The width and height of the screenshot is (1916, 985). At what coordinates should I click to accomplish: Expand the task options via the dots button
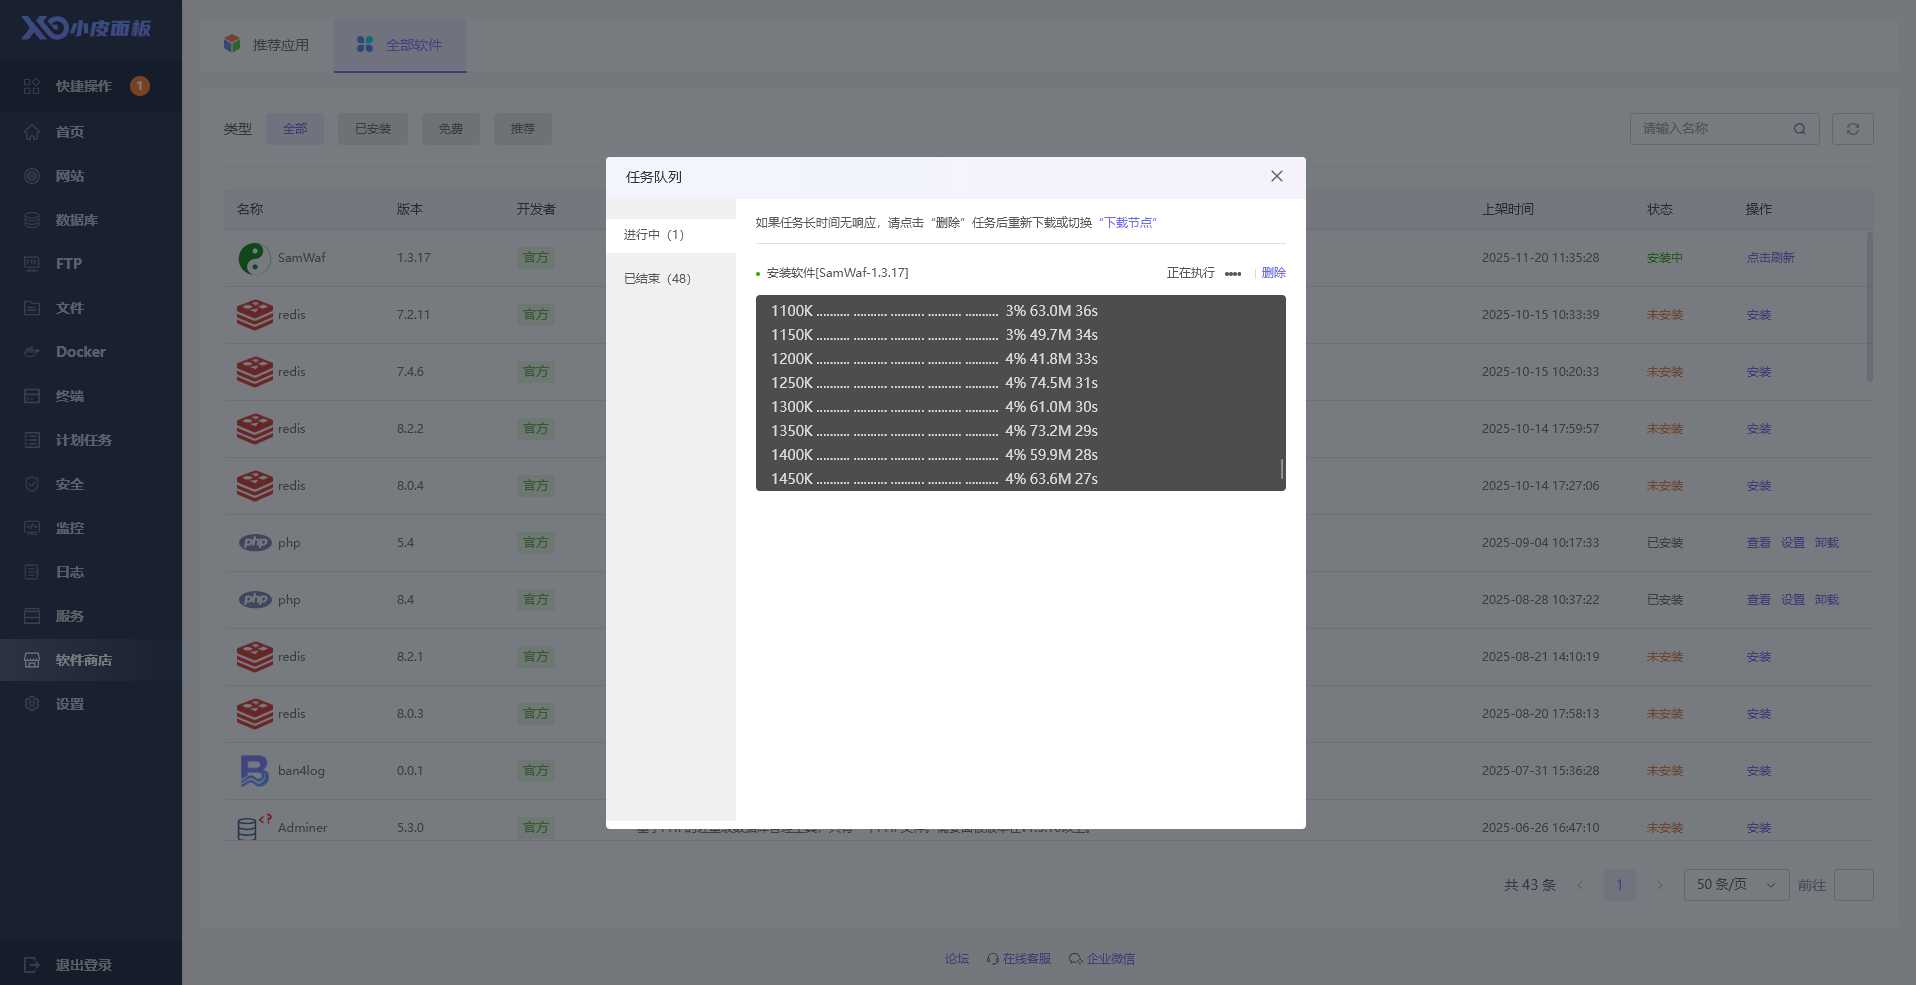[1233, 272]
